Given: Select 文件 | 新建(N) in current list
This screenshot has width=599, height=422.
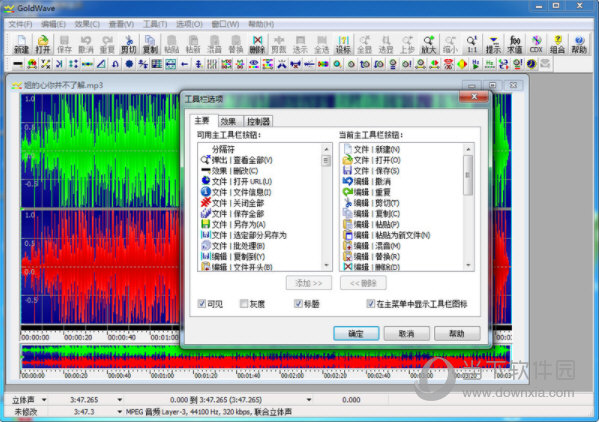Looking at the screenshot, I should 372,149.
